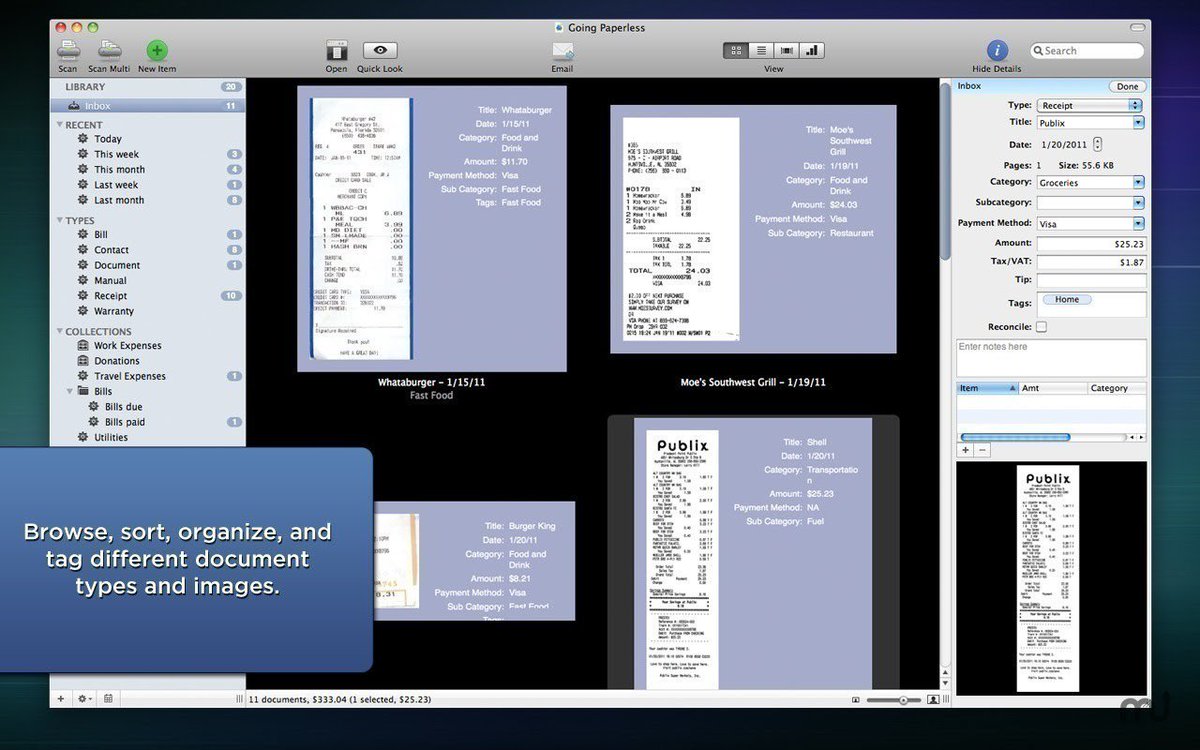Add a New Item with green plus
Image resolution: width=1200 pixels, height=750 pixels.
157,50
